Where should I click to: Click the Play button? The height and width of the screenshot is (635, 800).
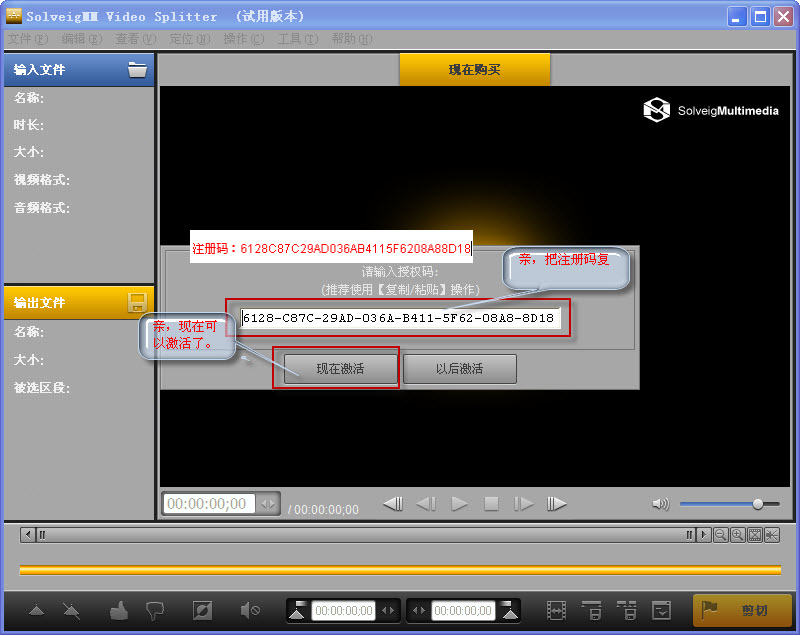pyautogui.click(x=459, y=504)
